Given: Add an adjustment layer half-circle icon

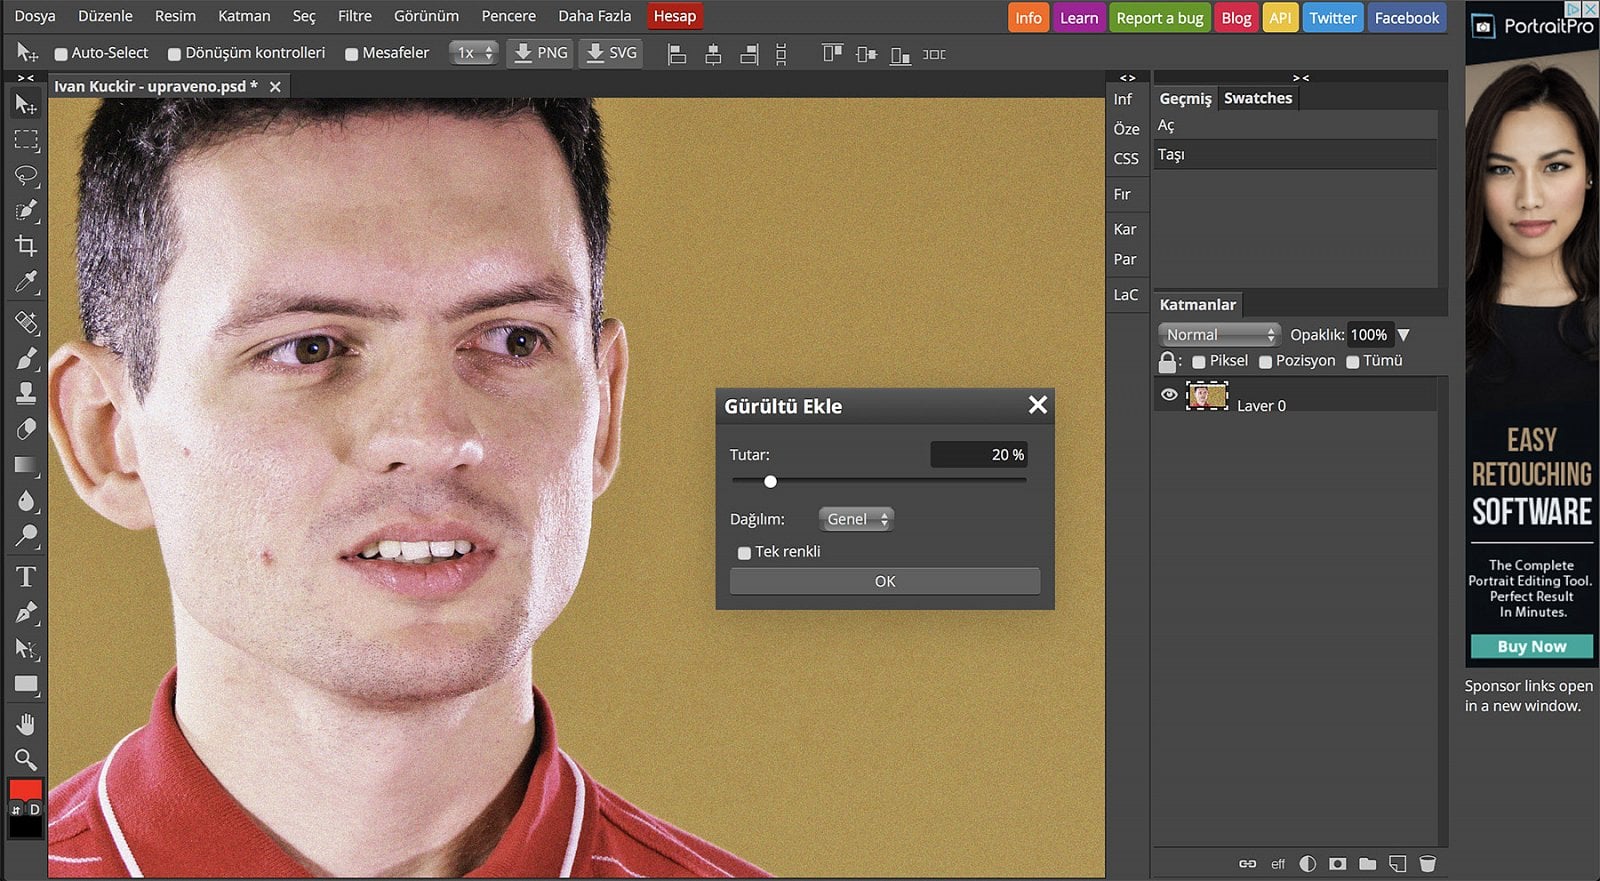Looking at the screenshot, I should (1308, 863).
